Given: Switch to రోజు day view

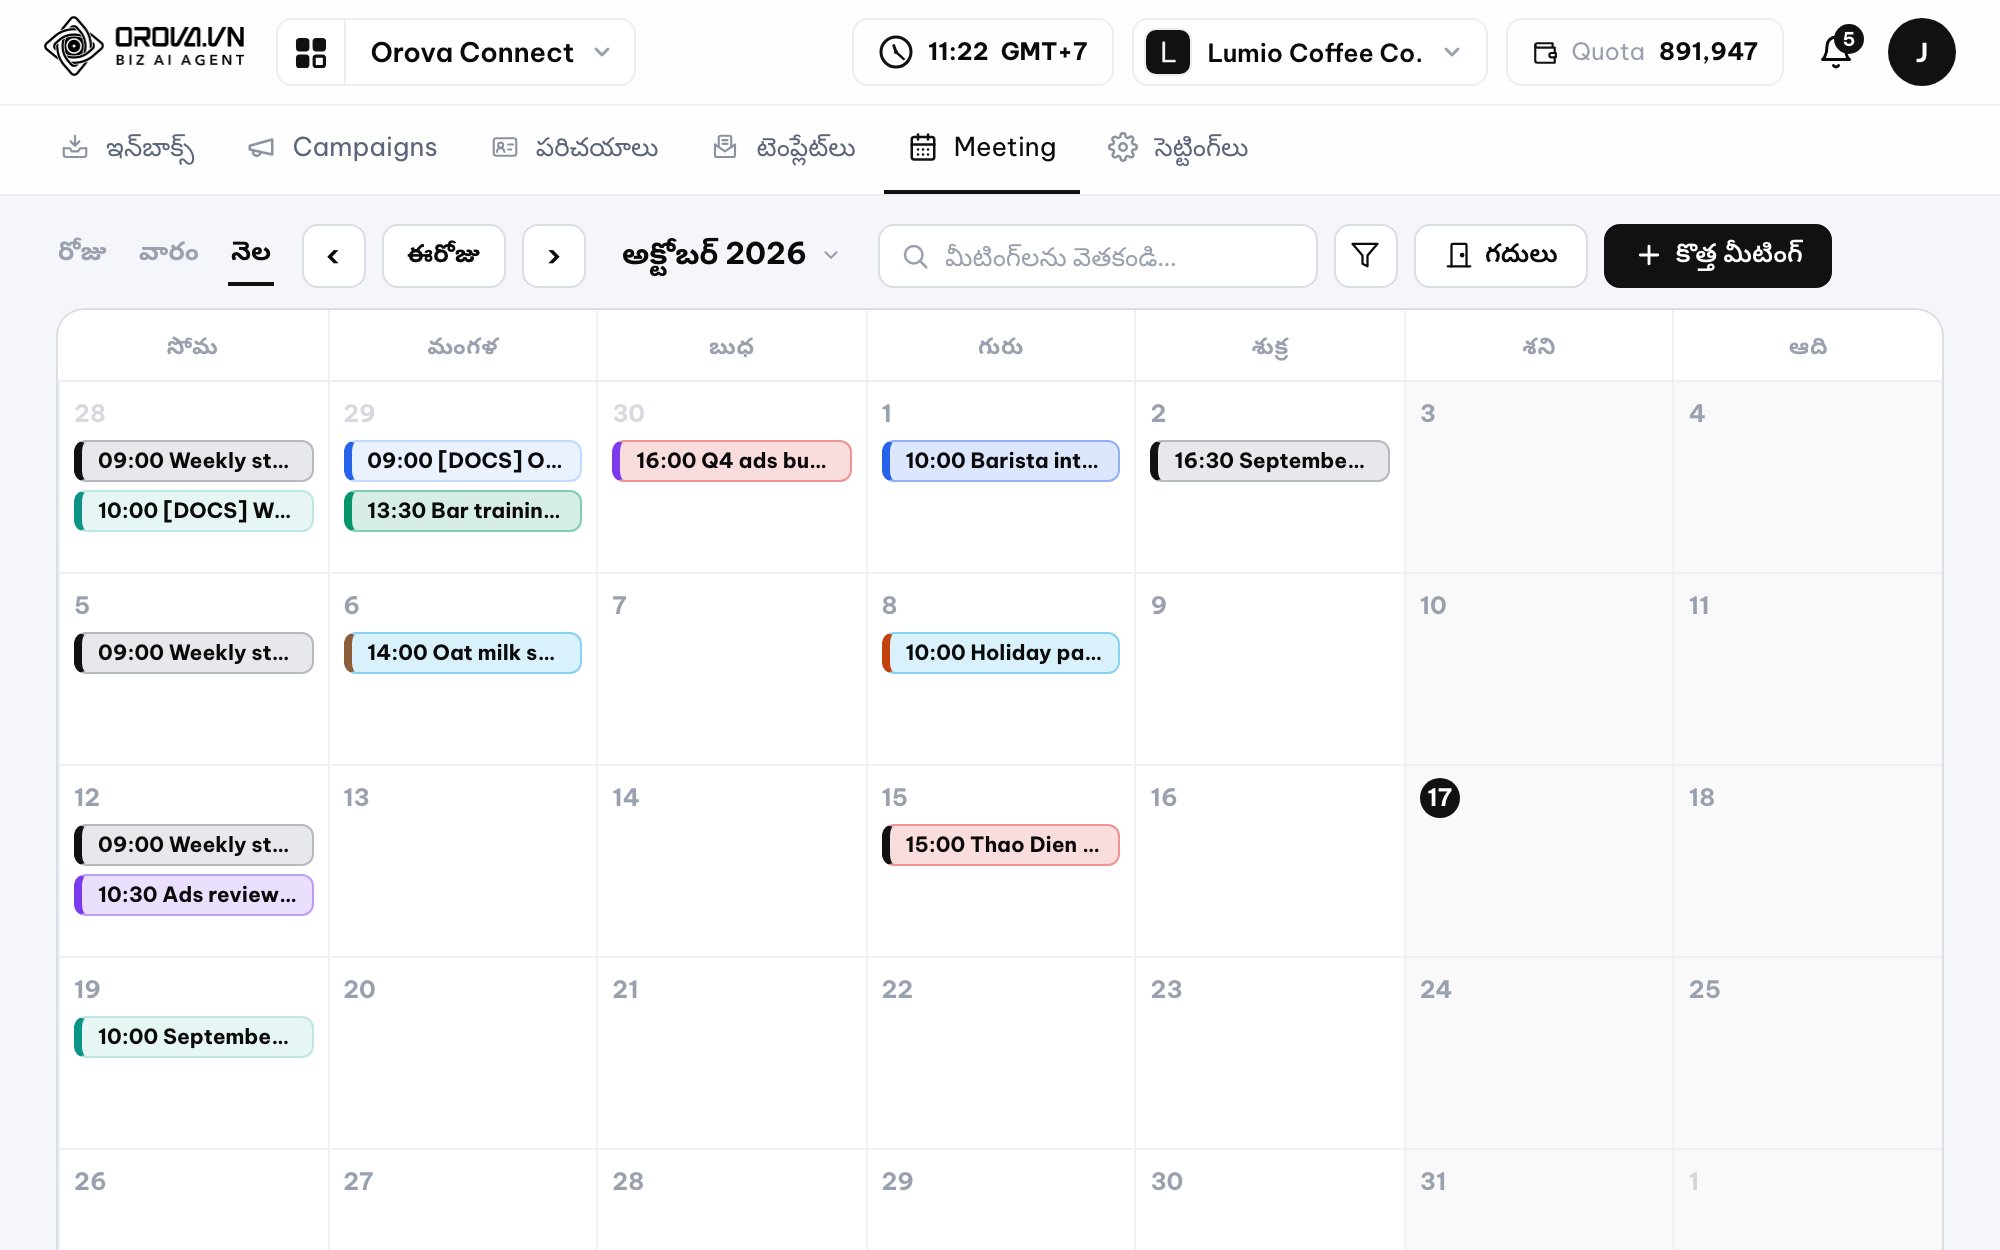Looking at the screenshot, I should click(82, 253).
